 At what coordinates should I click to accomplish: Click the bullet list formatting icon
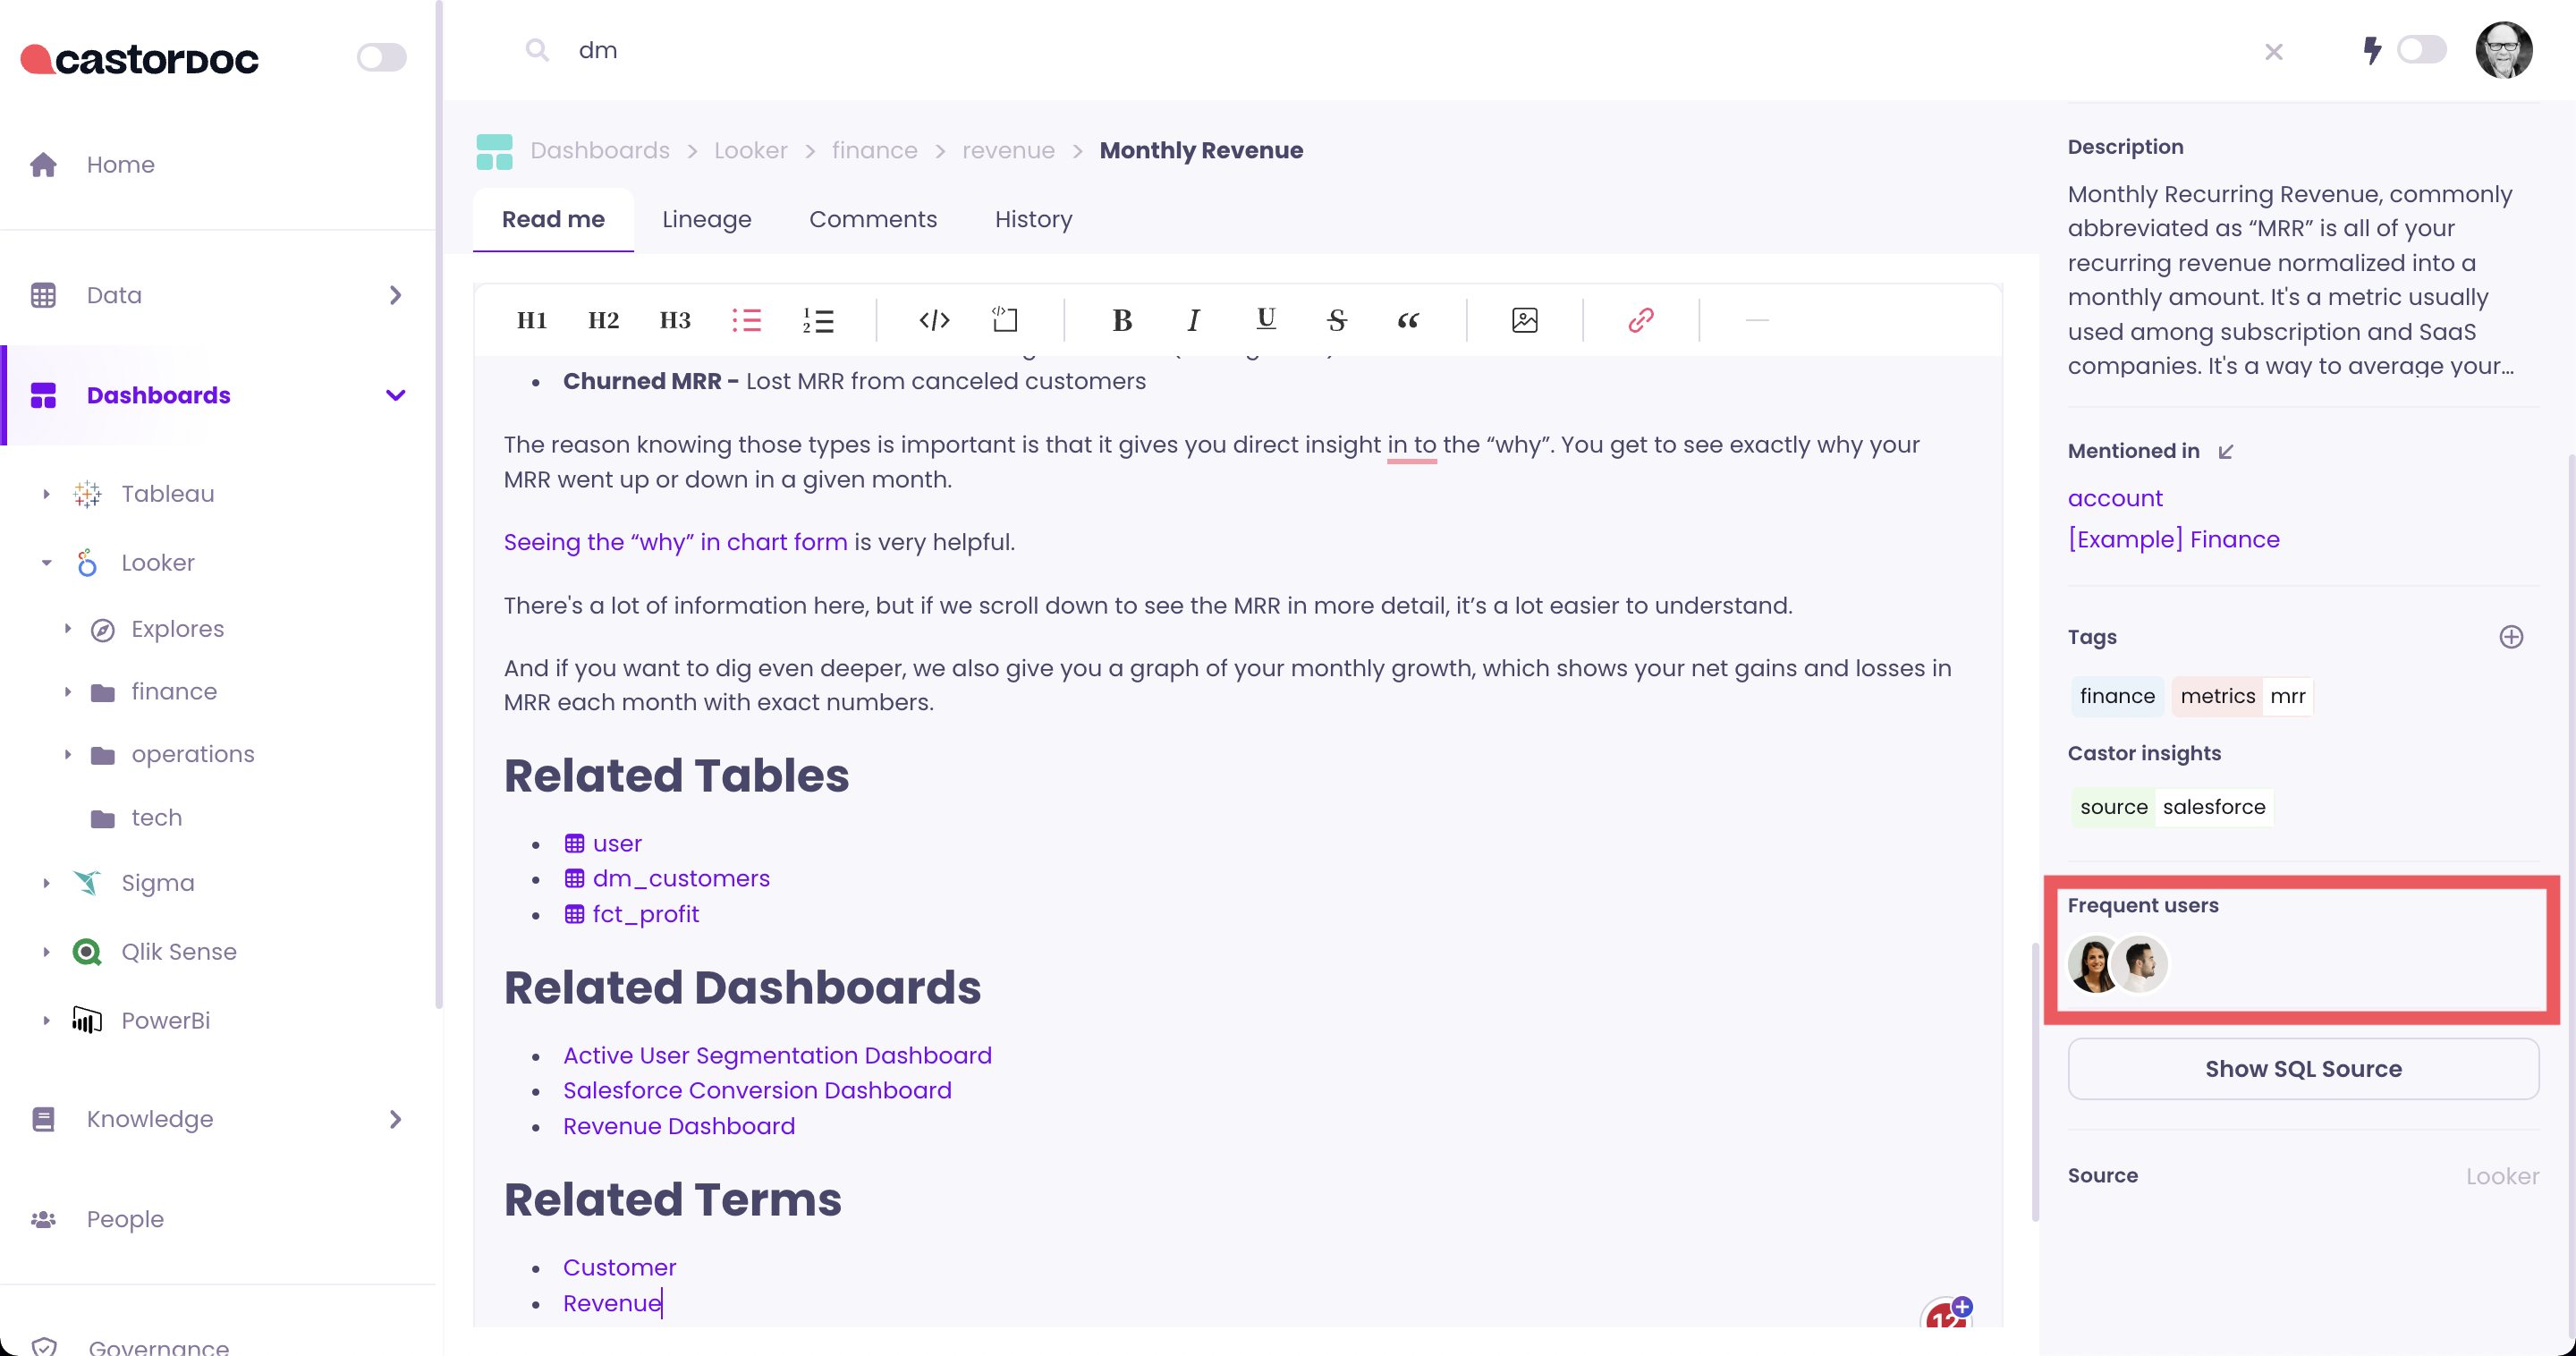click(746, 320)
